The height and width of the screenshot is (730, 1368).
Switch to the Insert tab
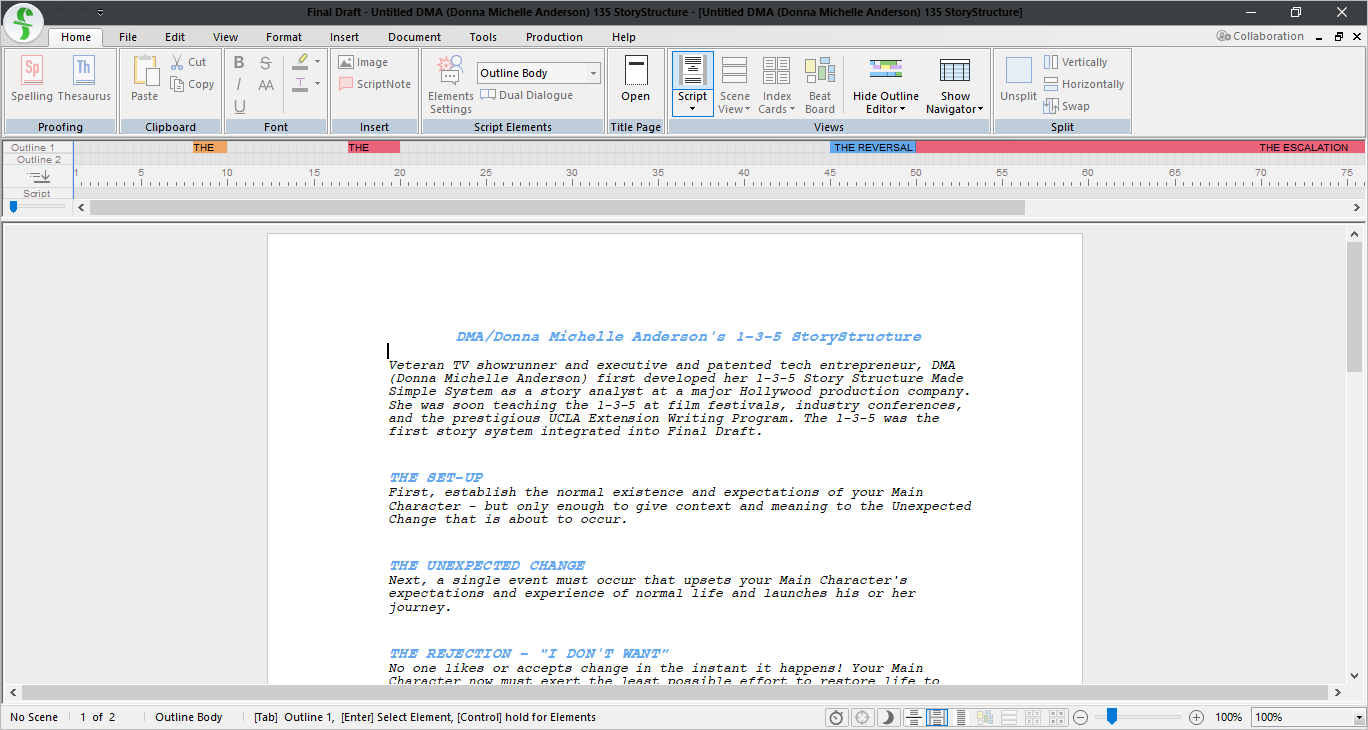pos(344,37)
